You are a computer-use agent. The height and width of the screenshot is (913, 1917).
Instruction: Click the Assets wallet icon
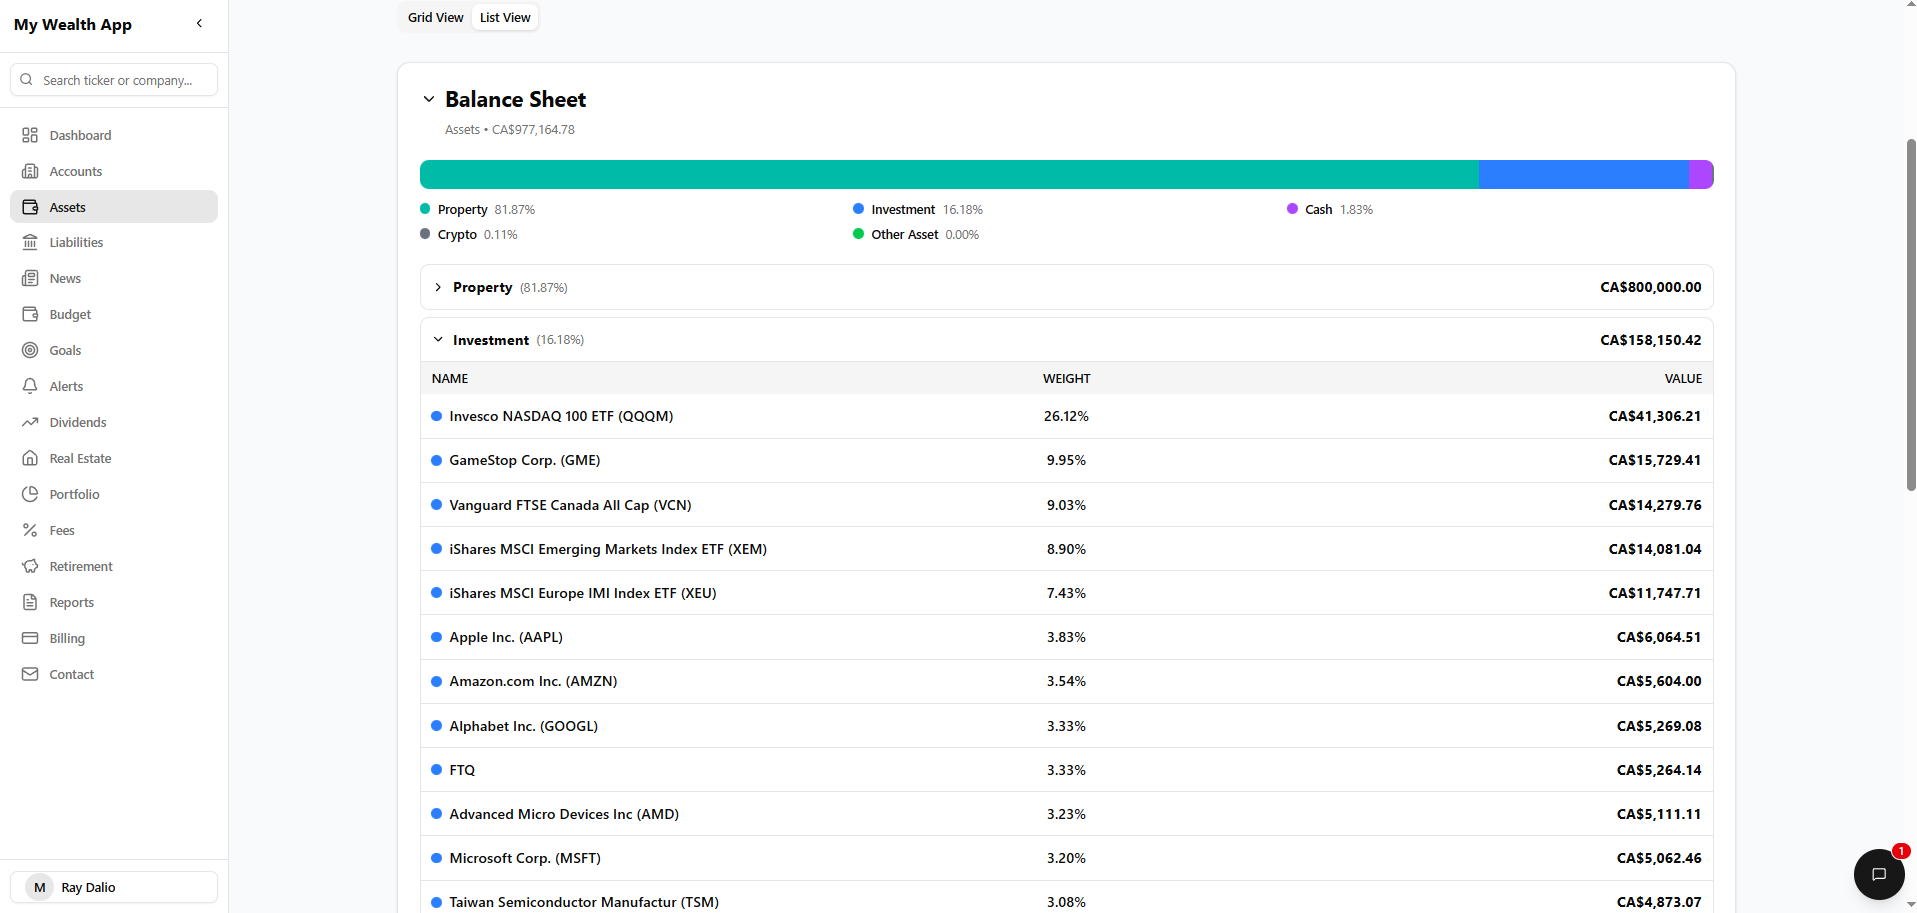pyautogui.click(x=30, y=207)
